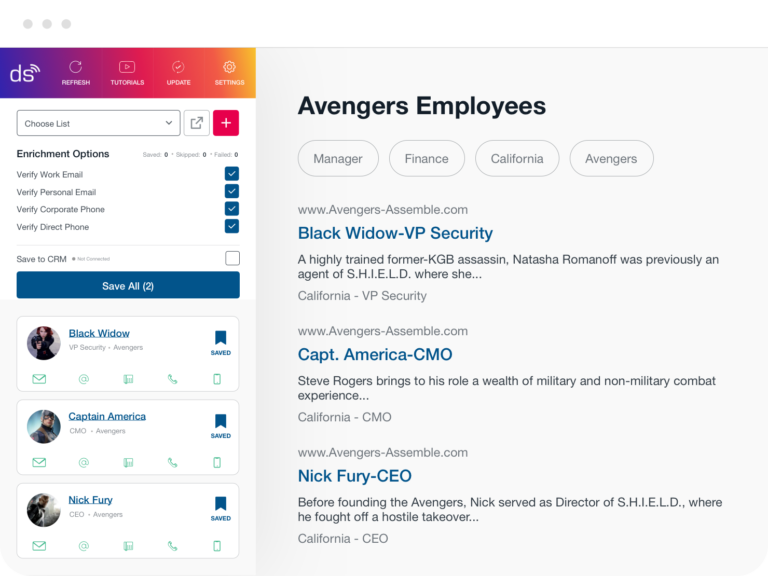The width and height of the screenshot is (768, 576).
Task: Enable the Save to CRM checkbox
Action: (232, 258)
